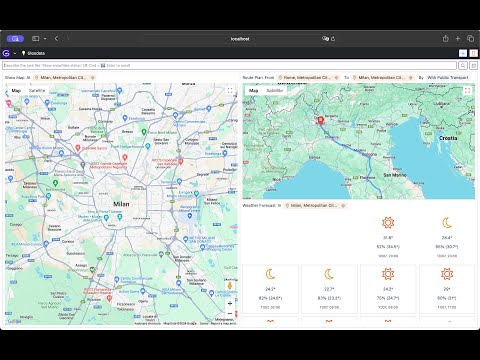Expand the sidebar tab group dropdown arrow
The image size is (480, 360).
click(45, 39)
